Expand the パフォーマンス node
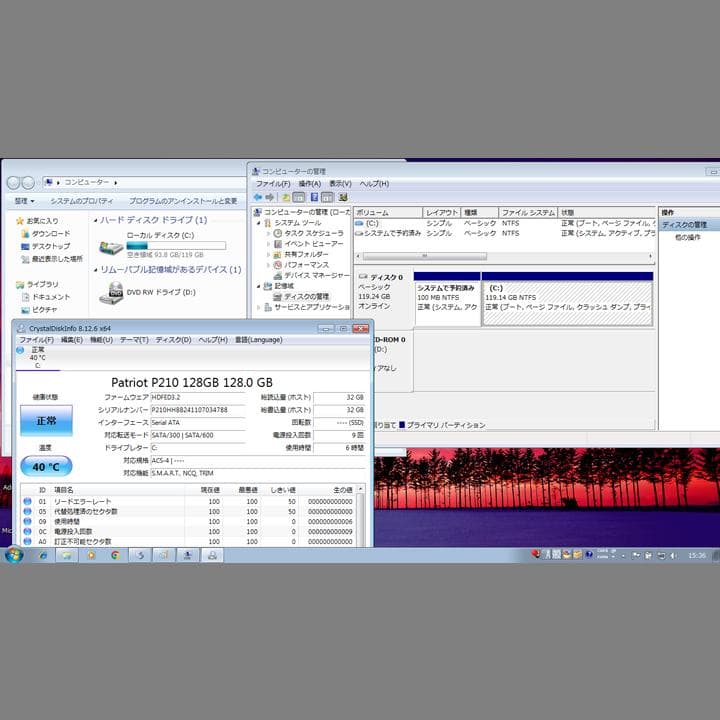 click(x=269, y=265)
